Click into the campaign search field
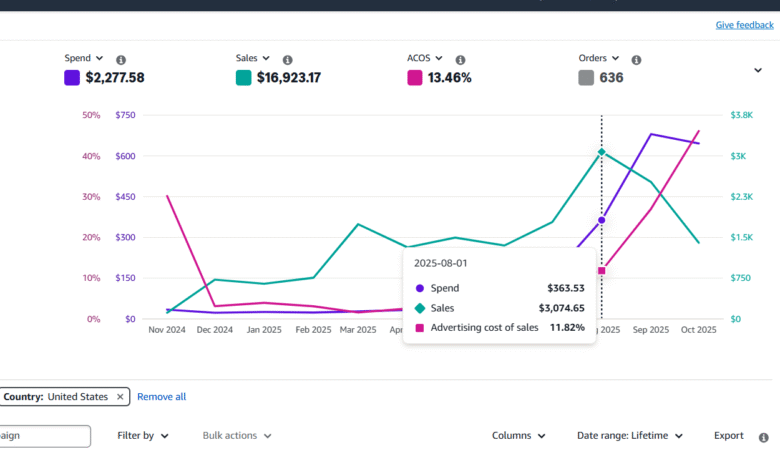 pos(45,436)
